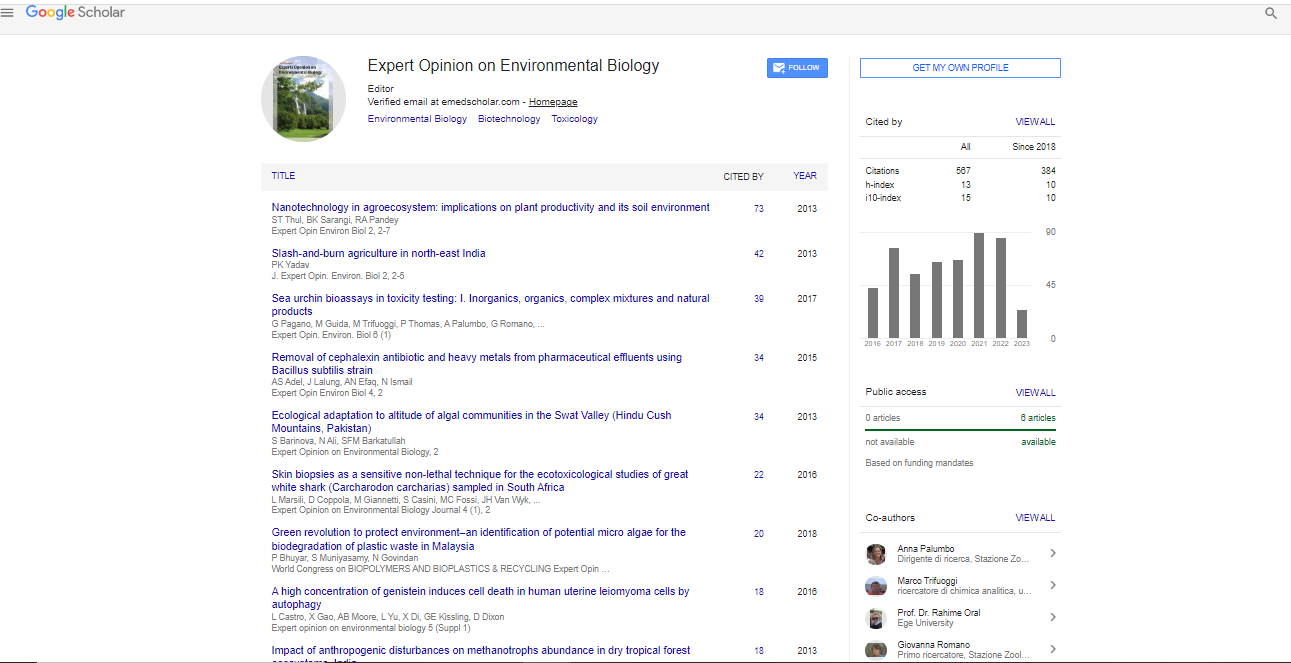The image size is (1291, 663).
Task: Open co-author Giovanna Romano's profile
Action: pyautogui.click(x=934, y=645)
